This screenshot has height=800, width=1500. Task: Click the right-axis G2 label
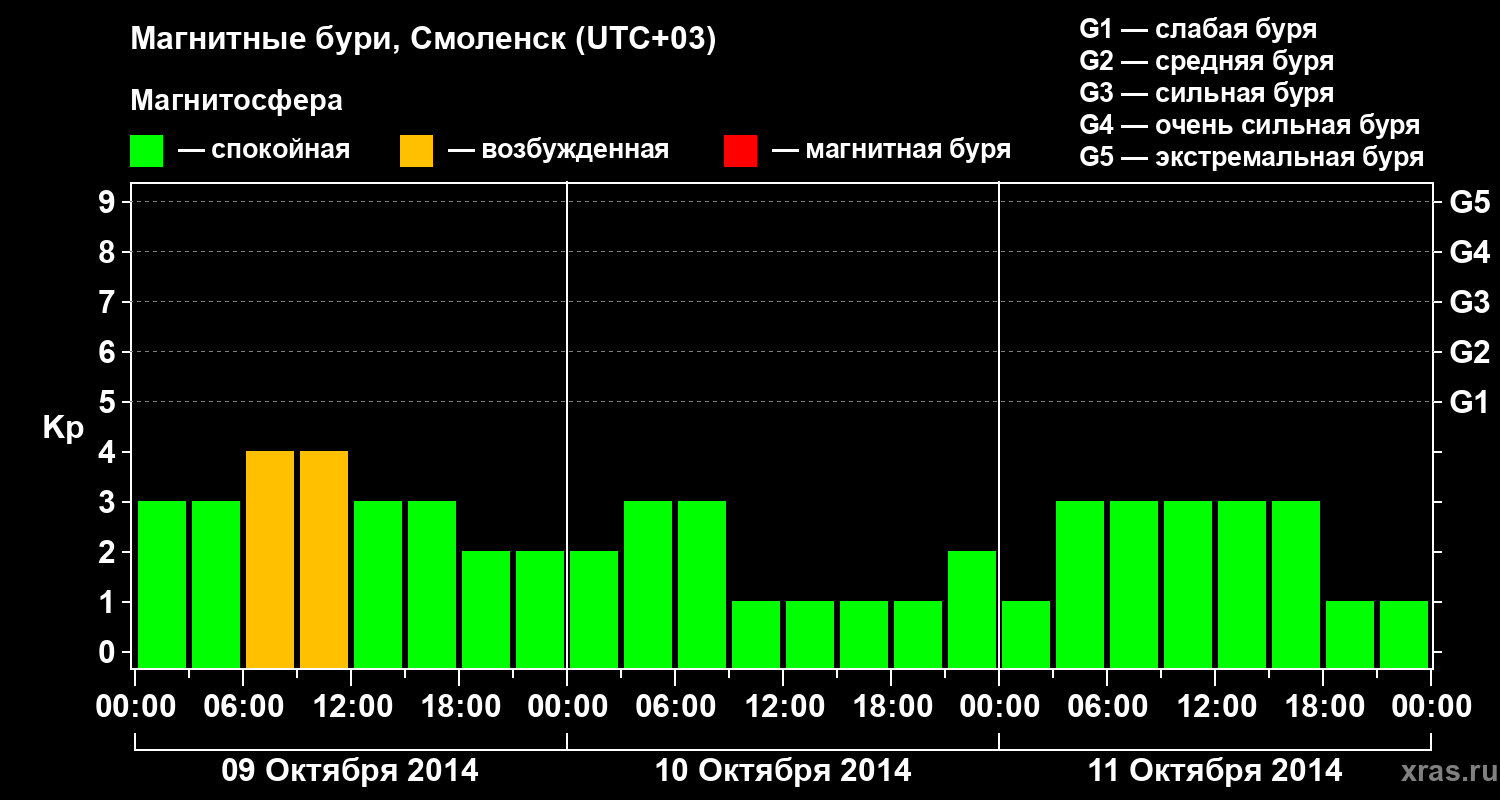1469,352
